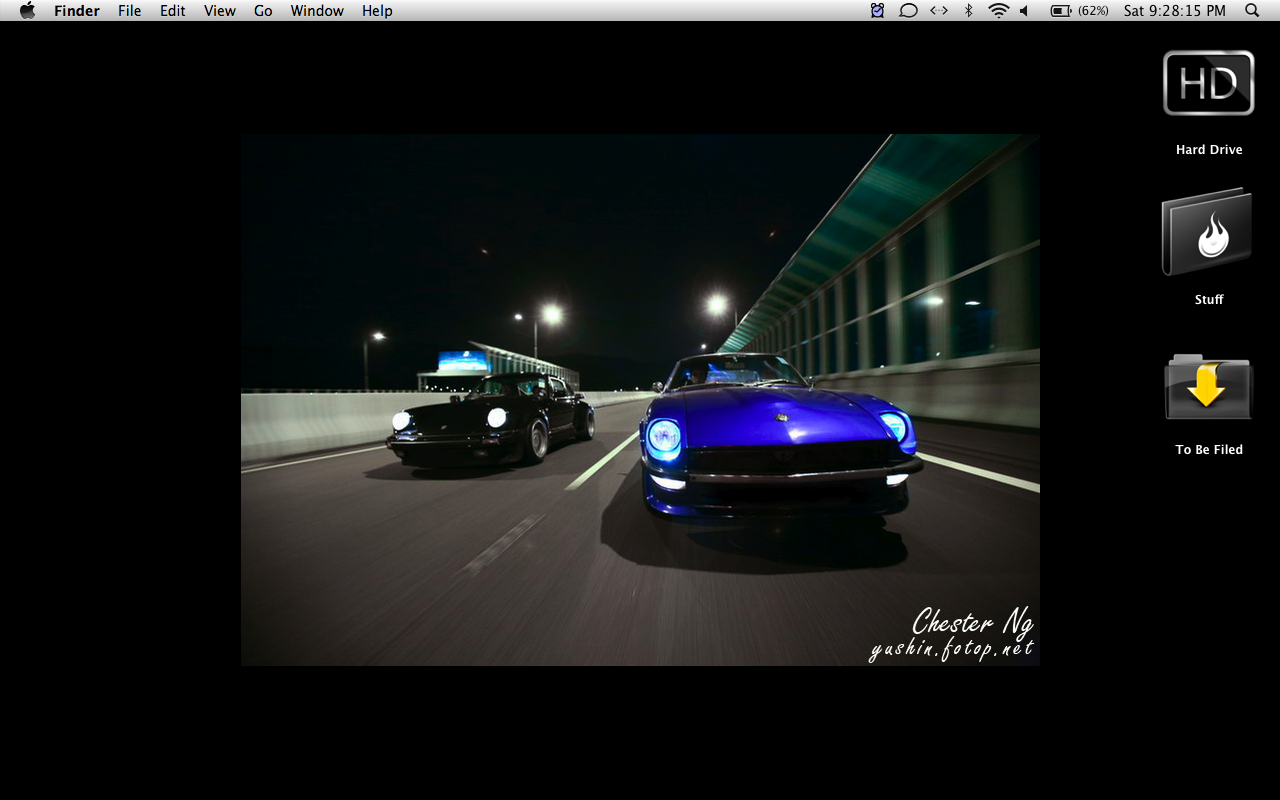Select the Stuff folder icon
Image resolution: width=1280 pixels, height=800 pixels.
point(1208,232)
